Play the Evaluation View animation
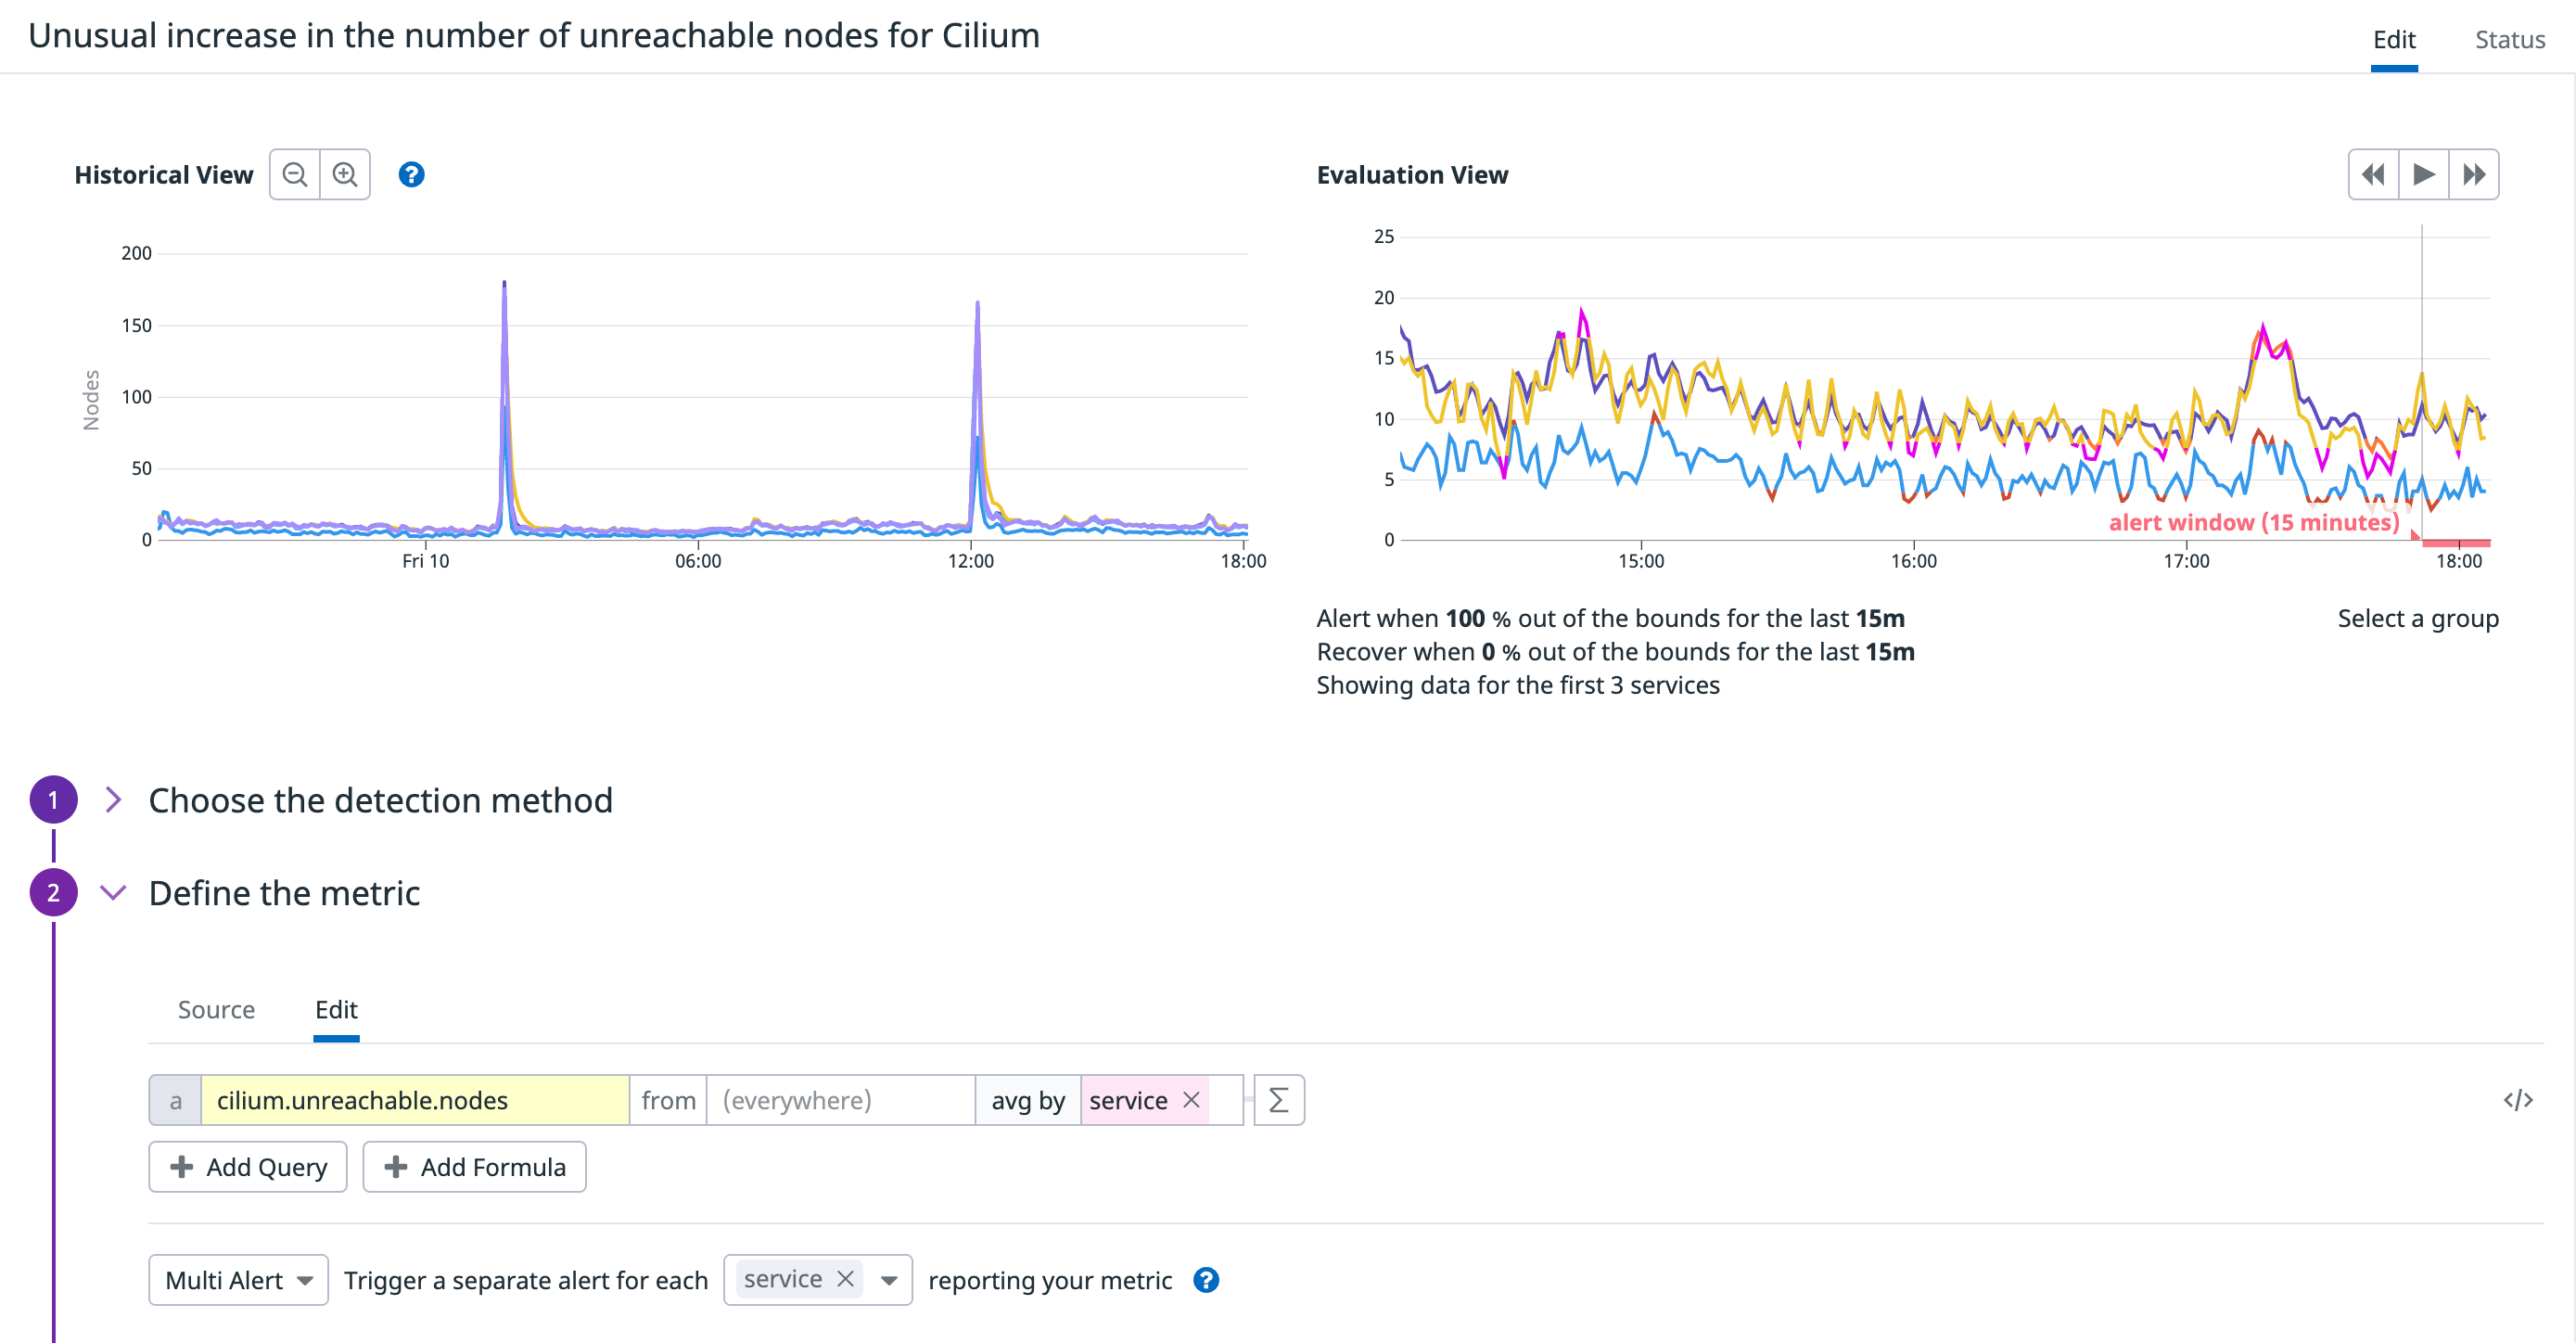 [x=2424, y=174]
